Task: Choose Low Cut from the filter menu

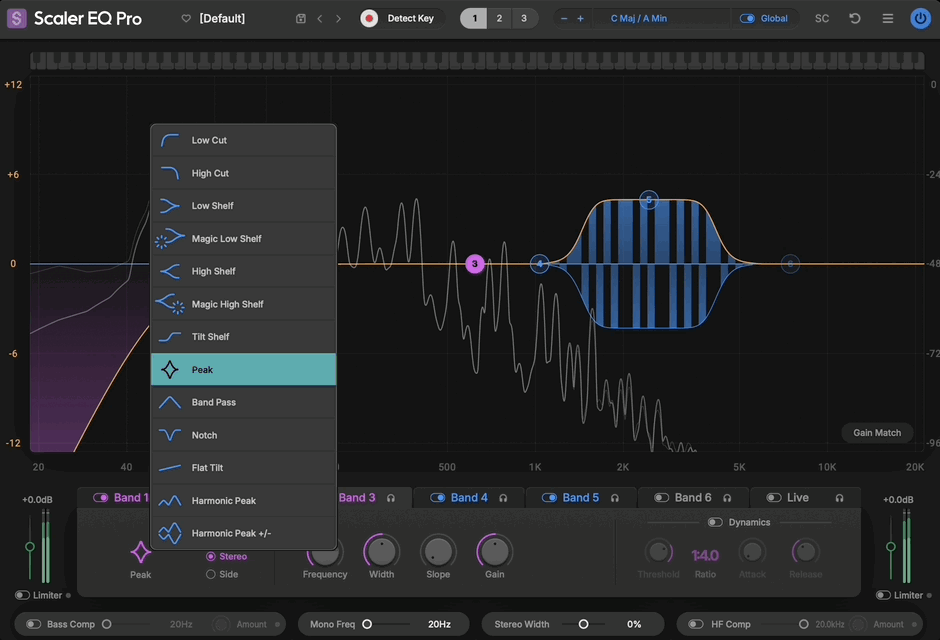Action: coord(243,140)
